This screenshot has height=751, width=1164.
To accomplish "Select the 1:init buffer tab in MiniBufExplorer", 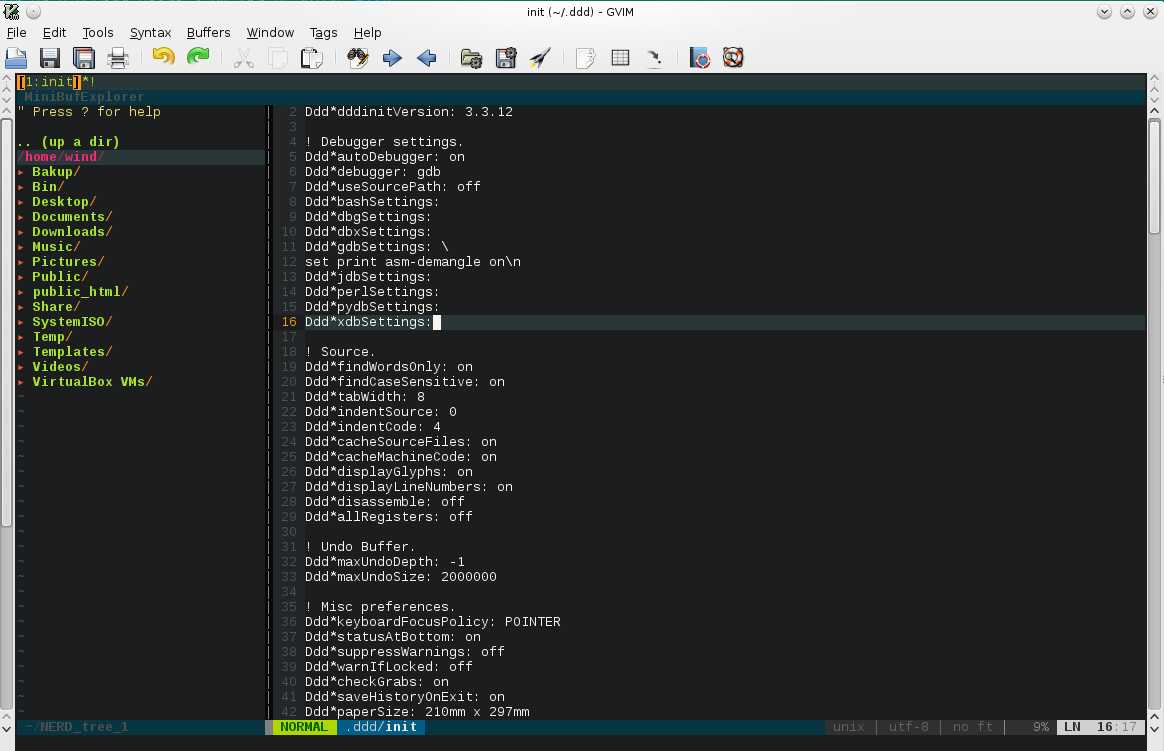I will coord(49,82).
